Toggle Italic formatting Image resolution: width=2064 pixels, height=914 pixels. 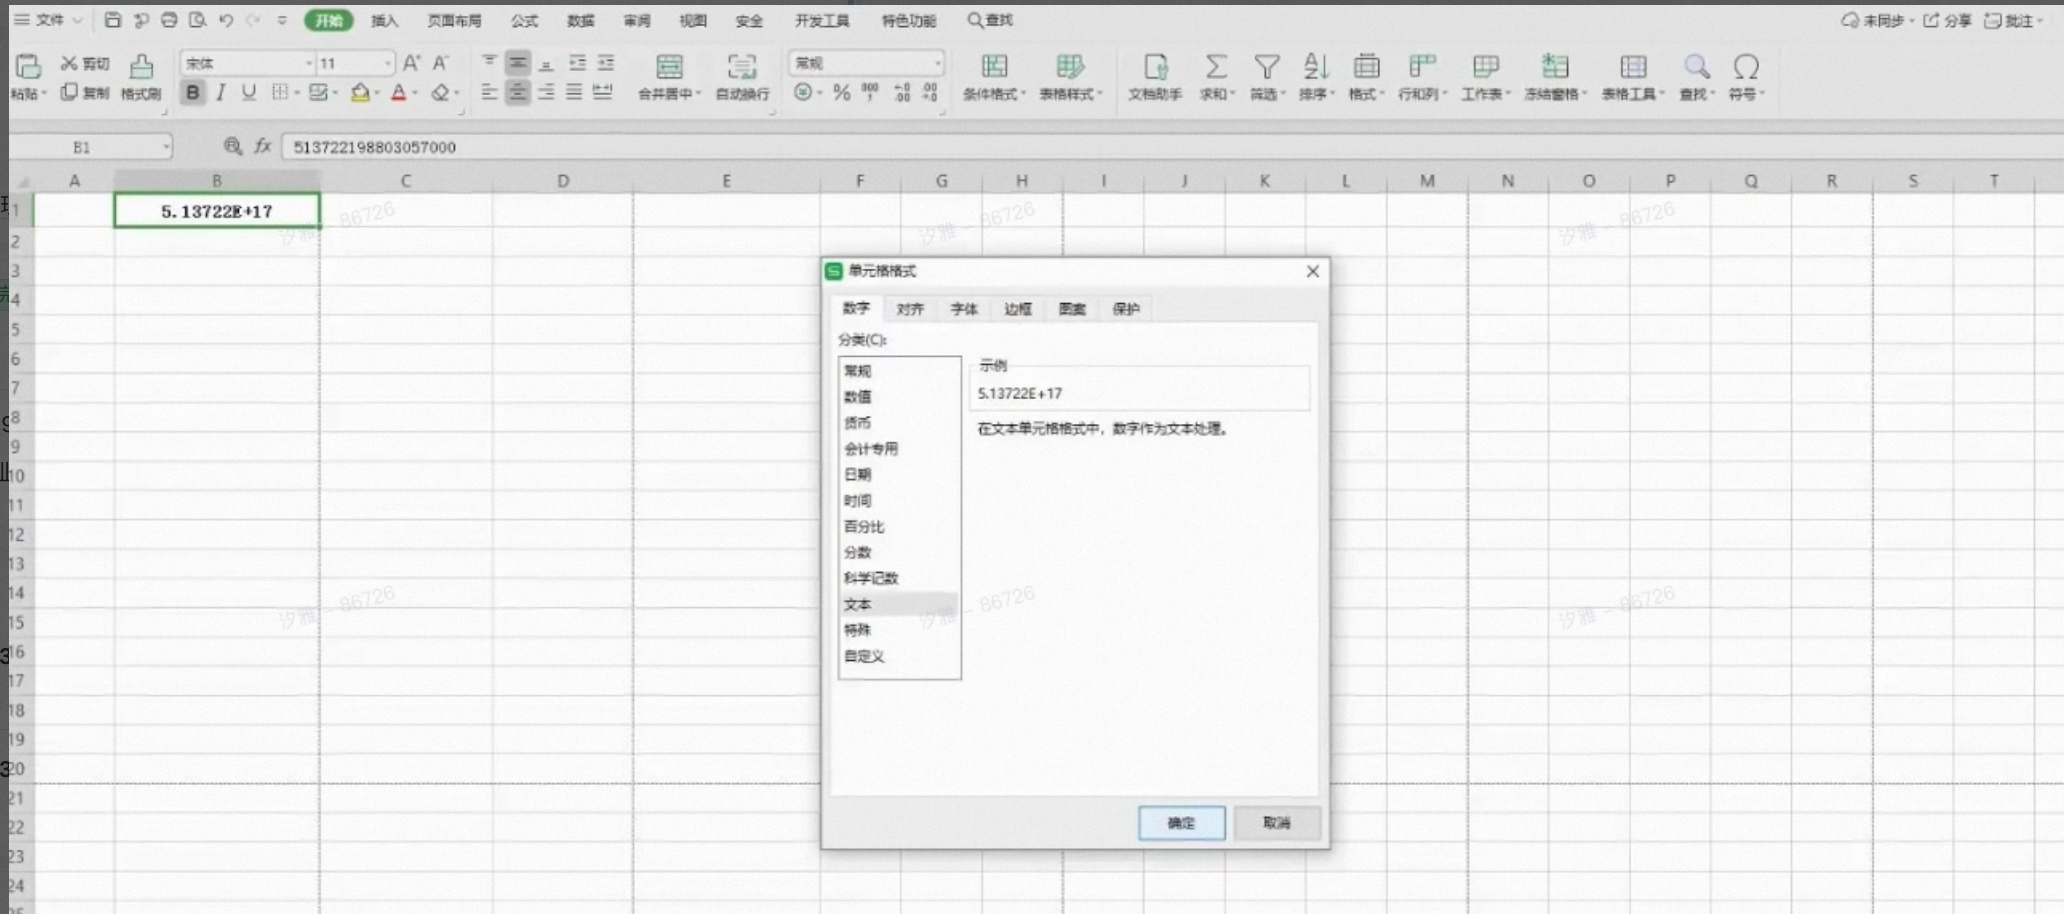tap(220, 92)
